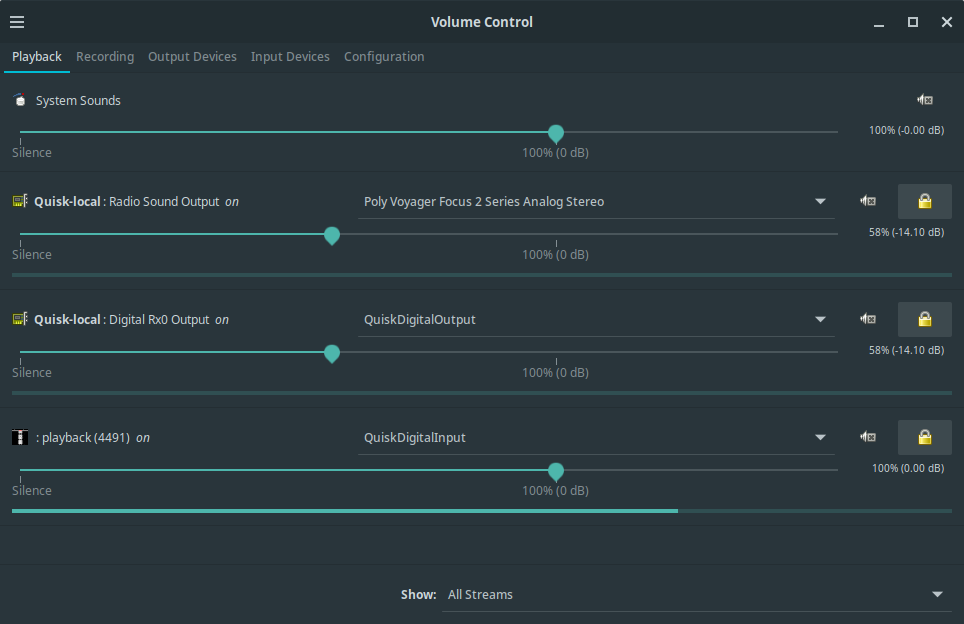Mute Quisk-local Digital Rx0 Output stream
The width and height of the screenshot is (964, 624).
[868, 320]
